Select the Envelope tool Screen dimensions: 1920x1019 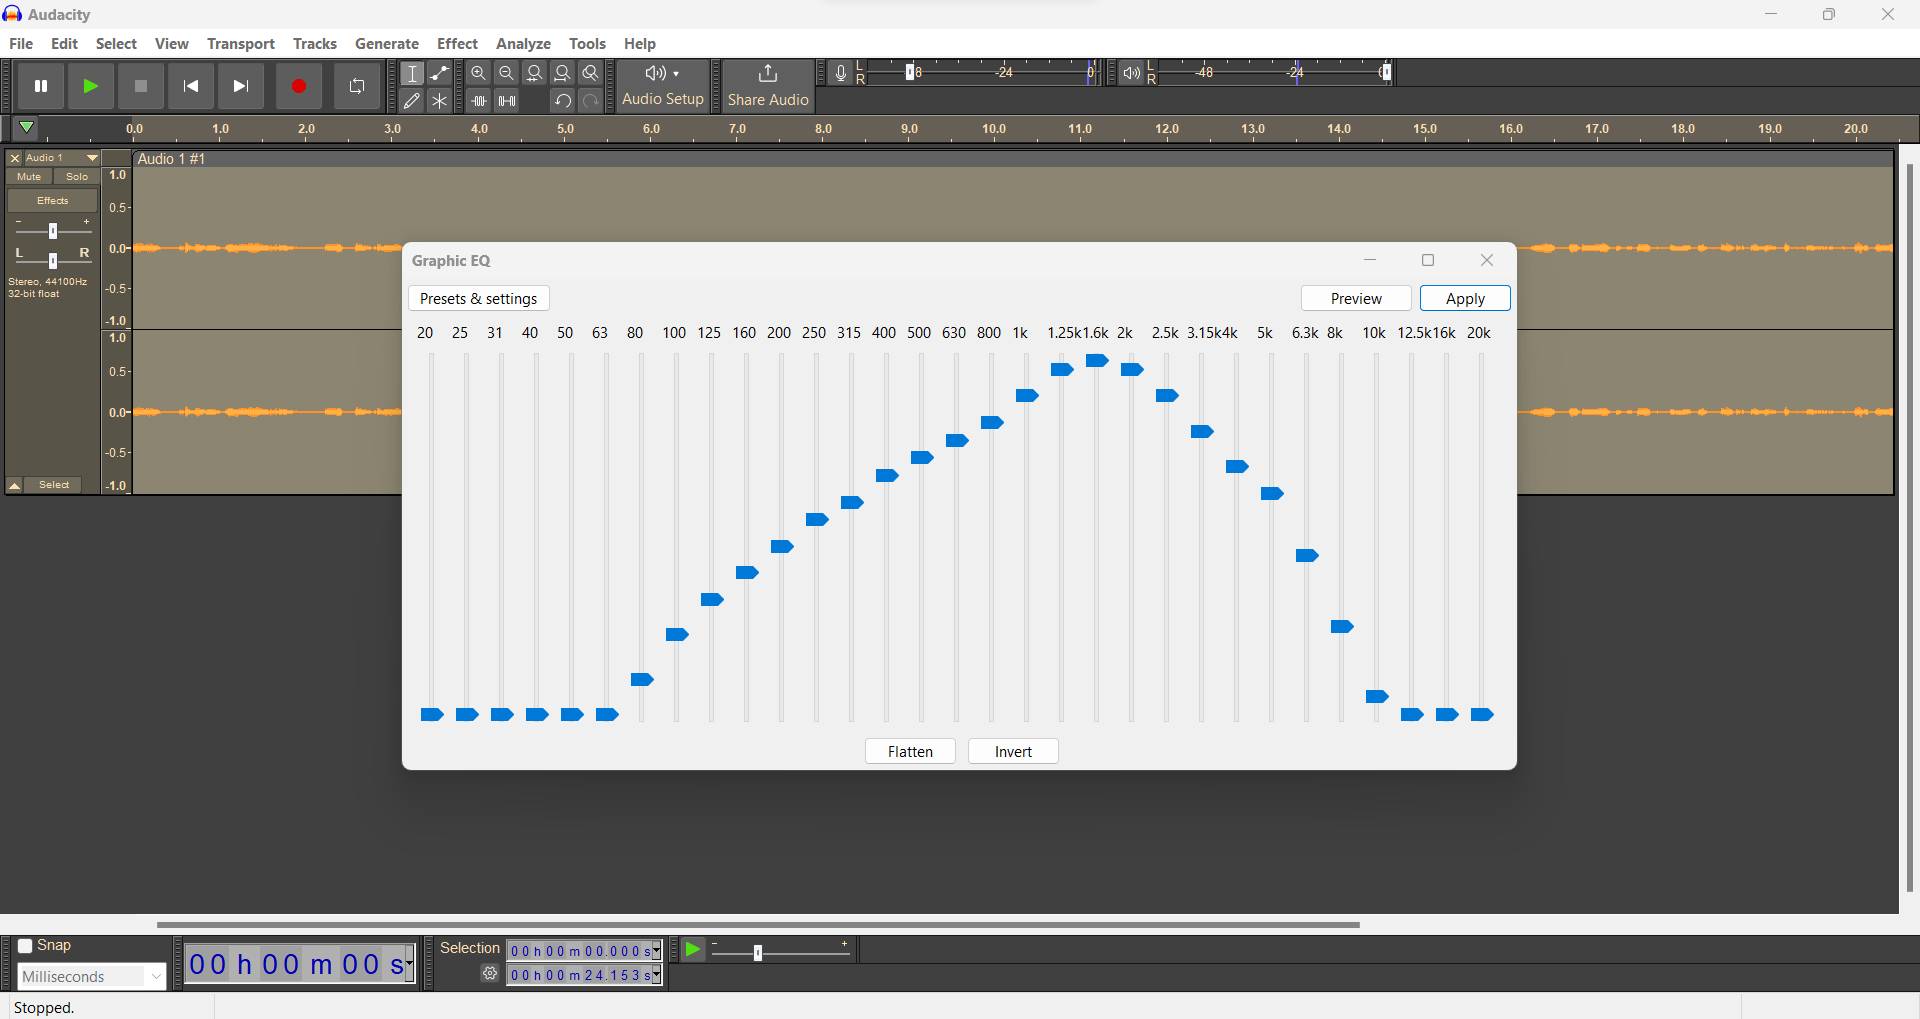(440, 73)
